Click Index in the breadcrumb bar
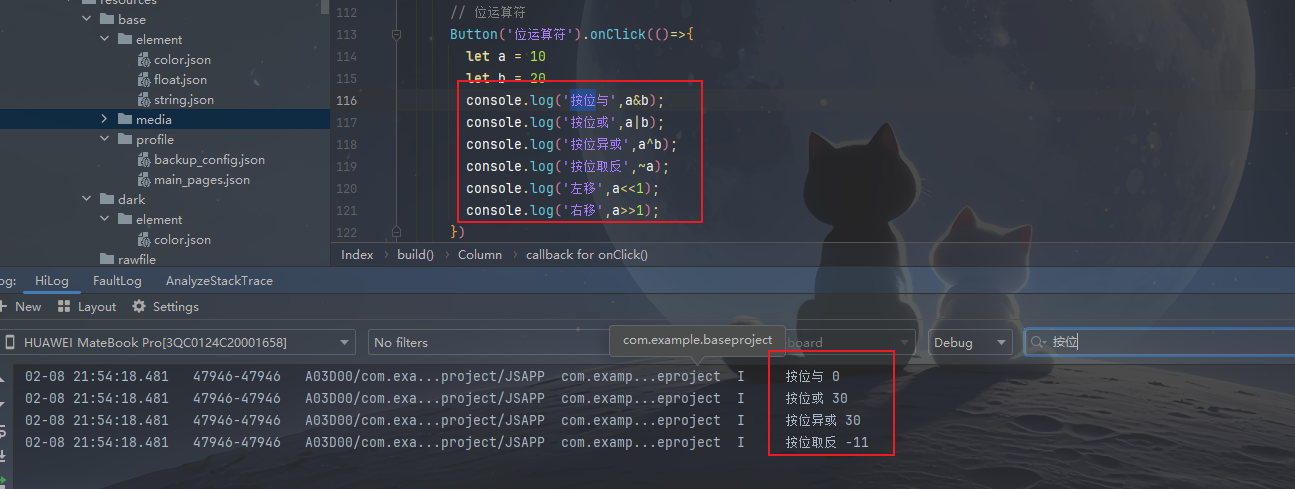Screen dimensions: 1295x489 click(x=357, y=254)
